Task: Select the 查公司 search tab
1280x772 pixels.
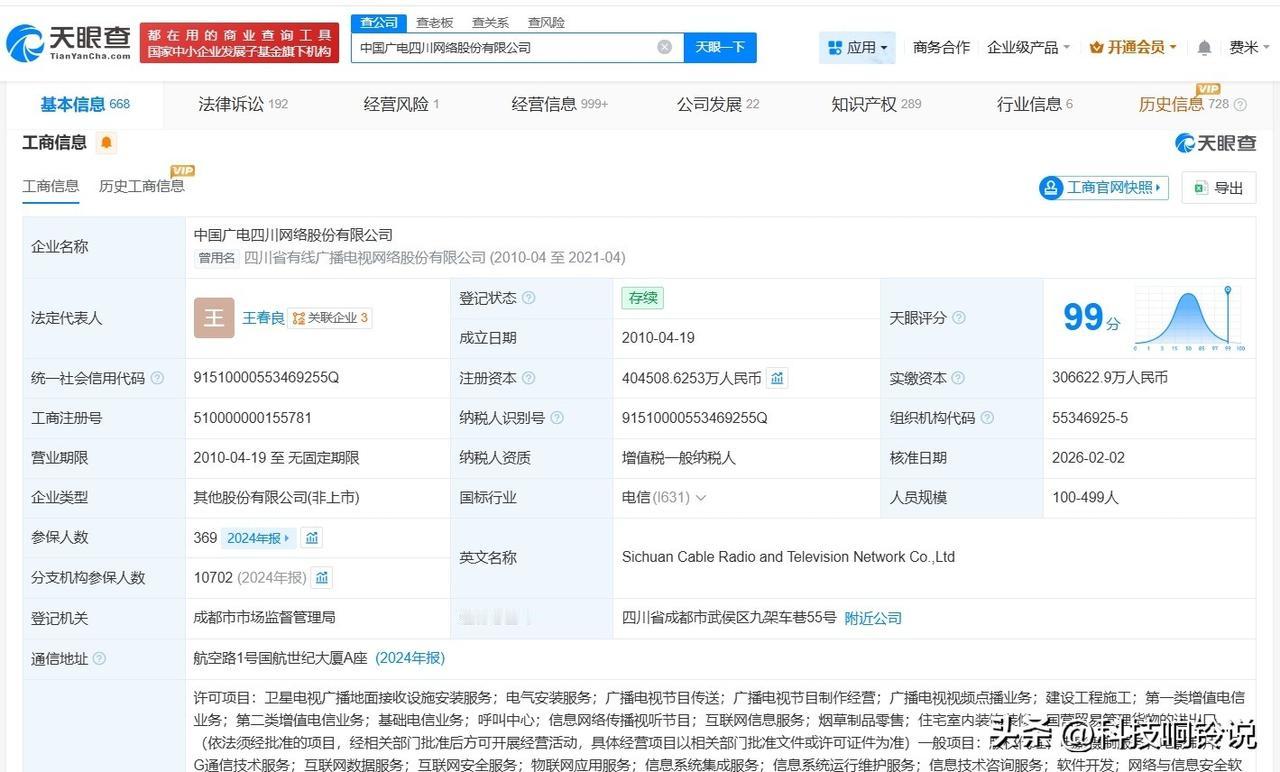Action: pos(379,22)
